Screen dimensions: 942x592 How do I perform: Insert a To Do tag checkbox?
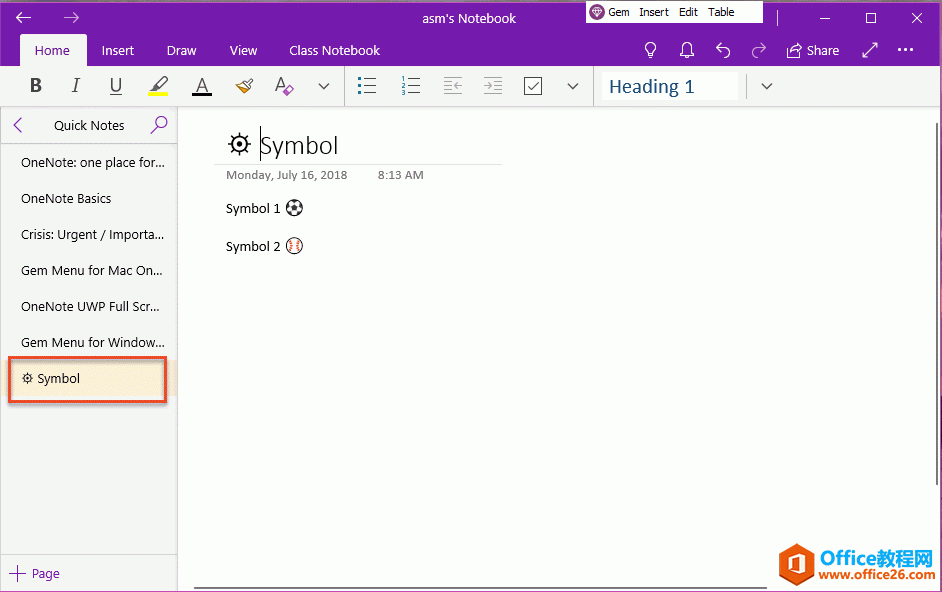coord(533,86)
